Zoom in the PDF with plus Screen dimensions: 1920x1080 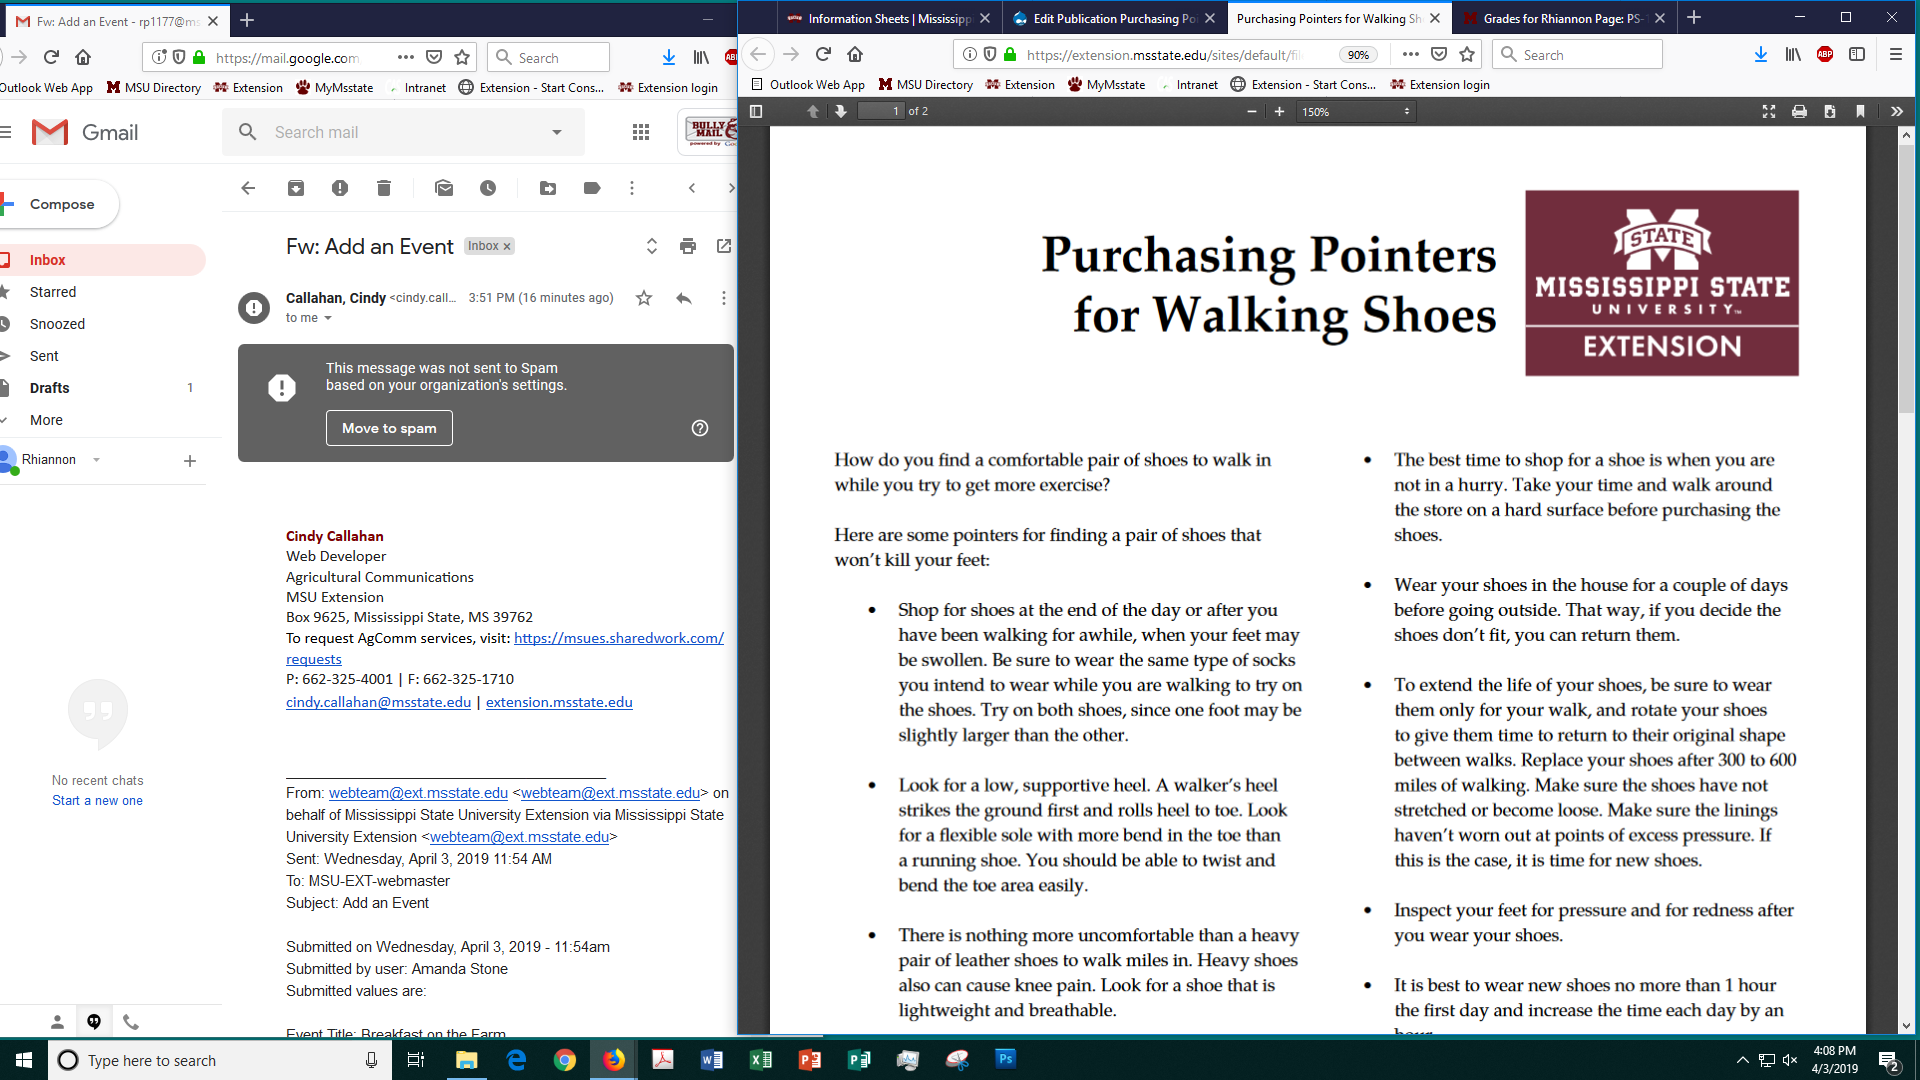coord(1279,111)
